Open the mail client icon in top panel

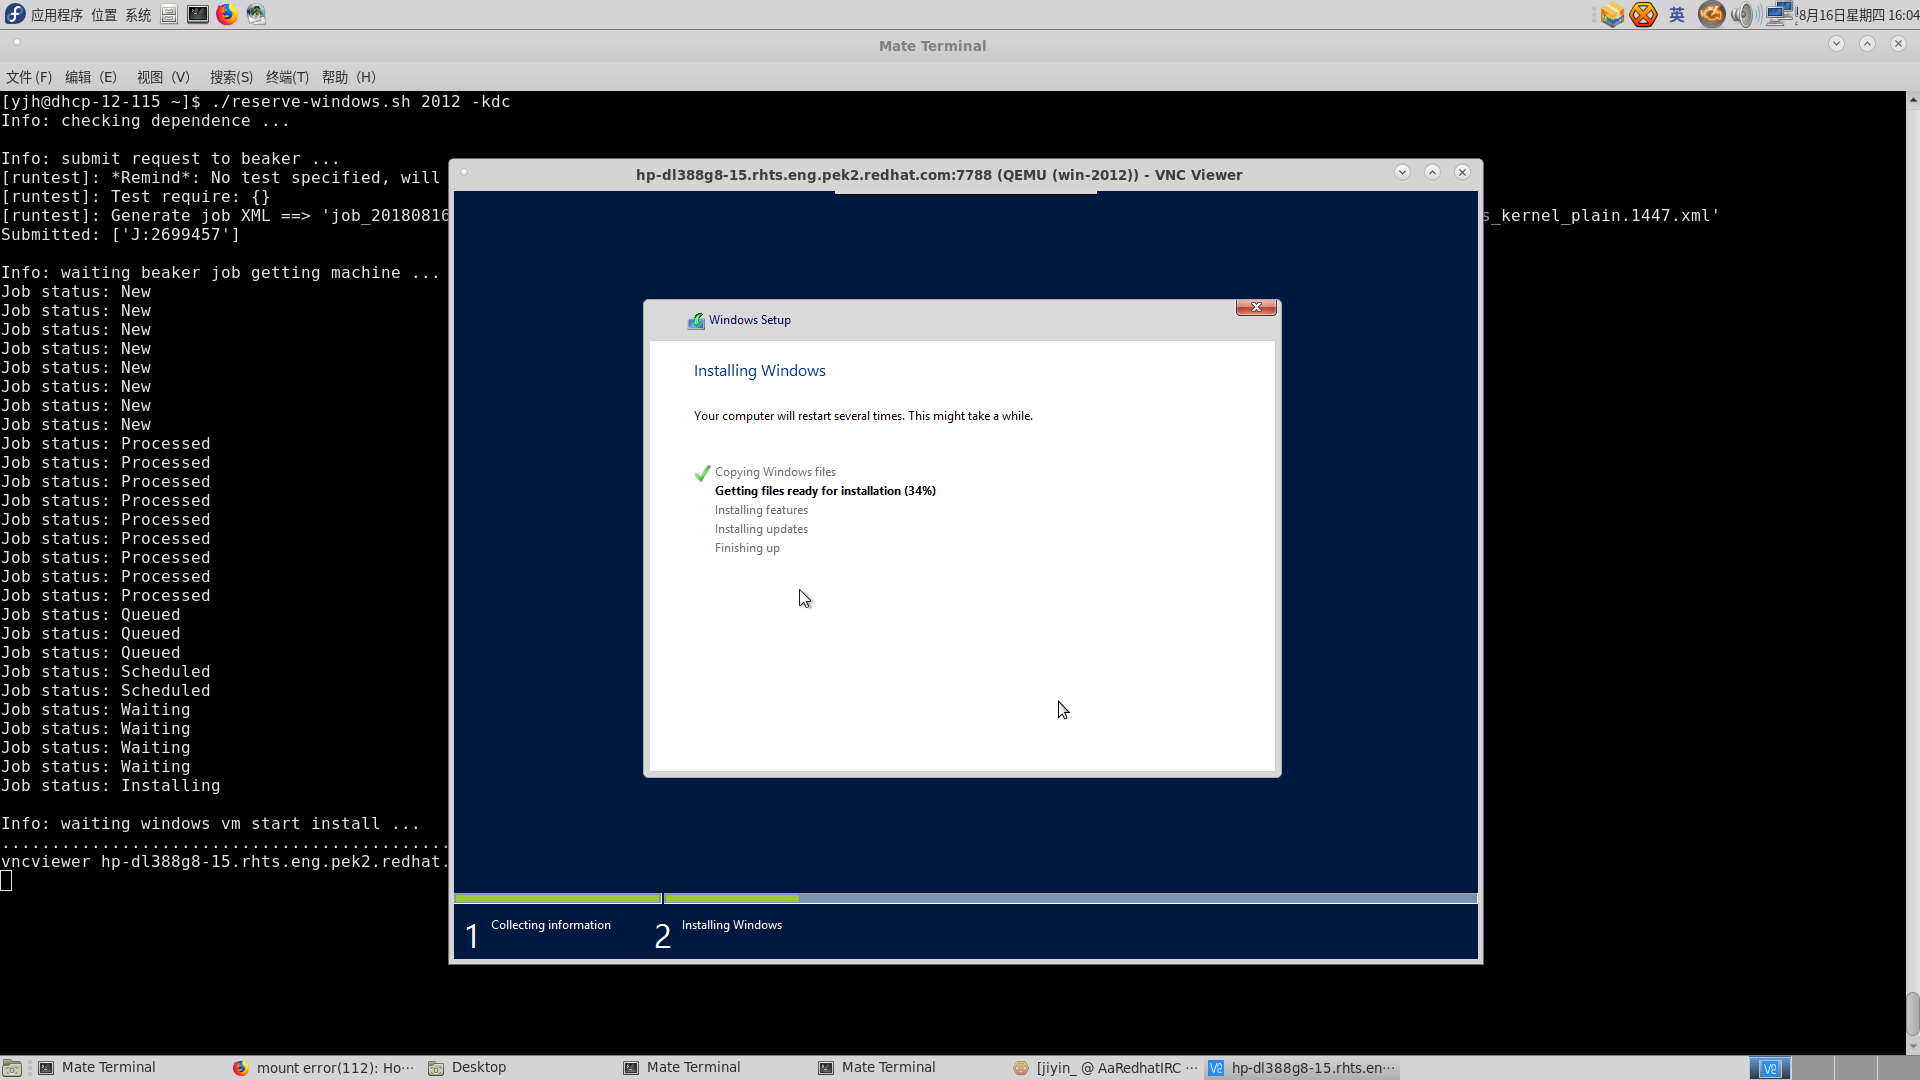click(x=256, y=14)
